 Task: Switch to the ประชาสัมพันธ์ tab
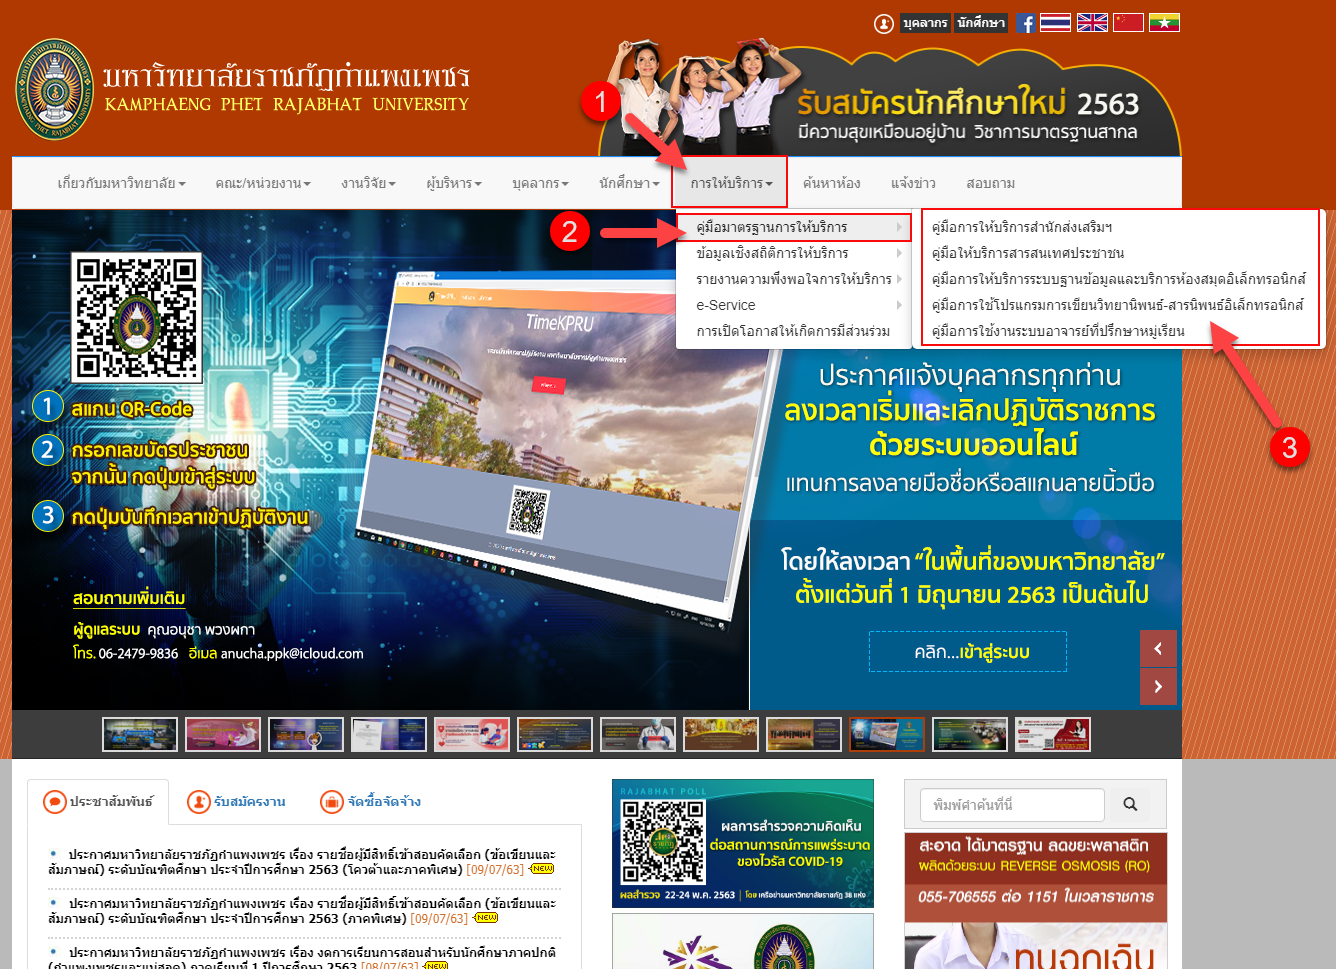98,802
